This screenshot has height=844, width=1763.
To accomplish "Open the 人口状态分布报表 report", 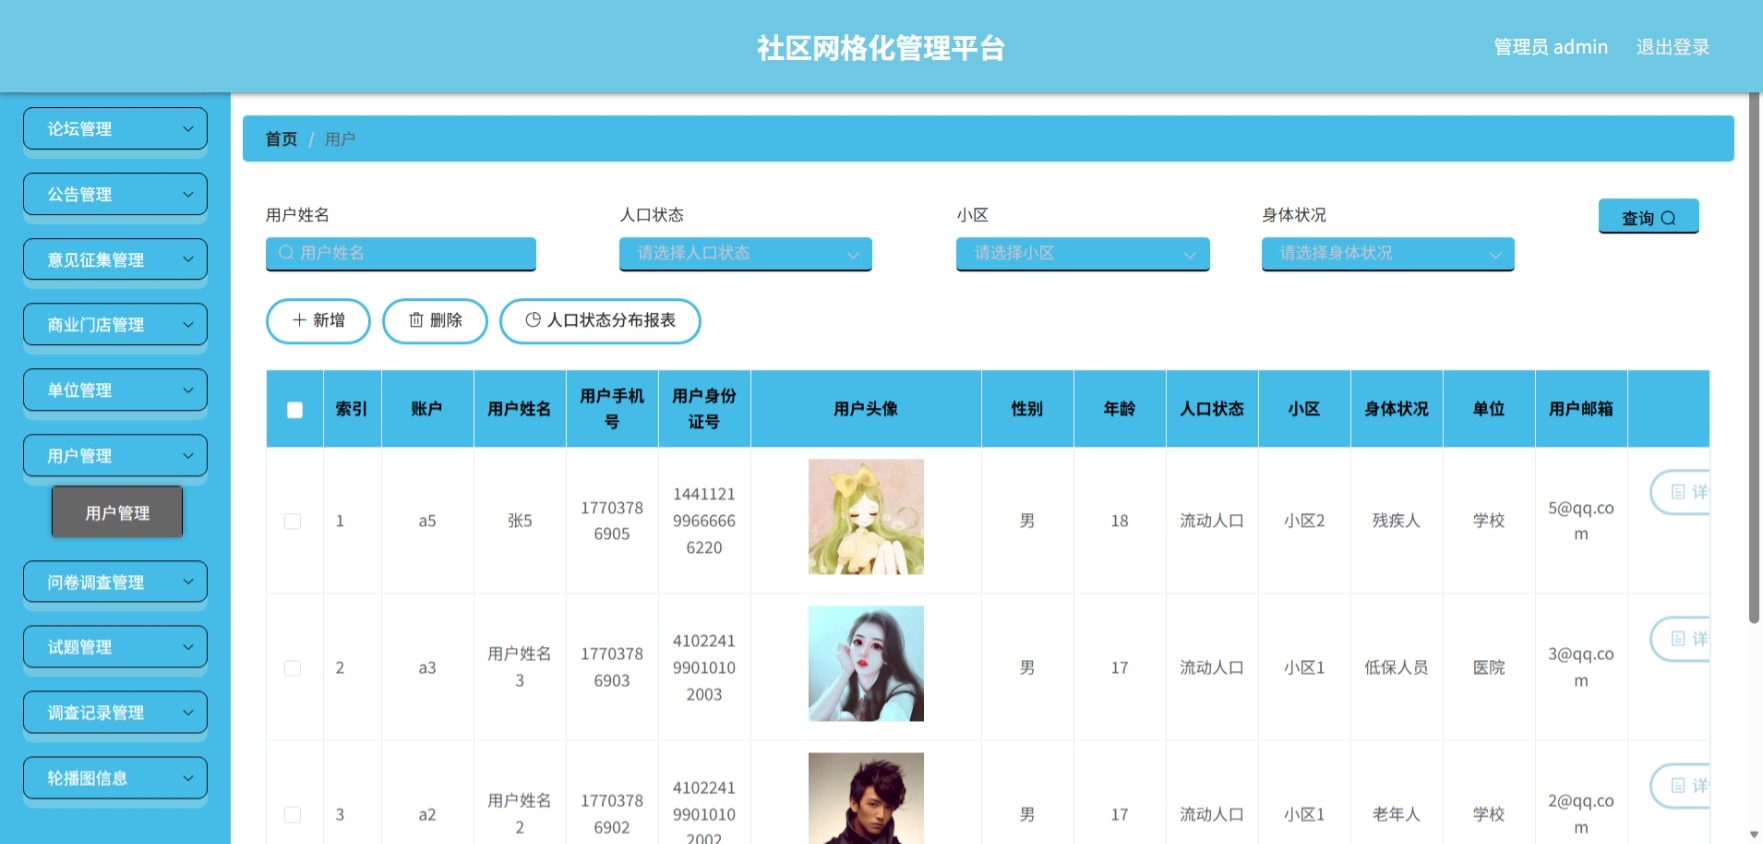I will pyautogui.click(x=600, y=321).
